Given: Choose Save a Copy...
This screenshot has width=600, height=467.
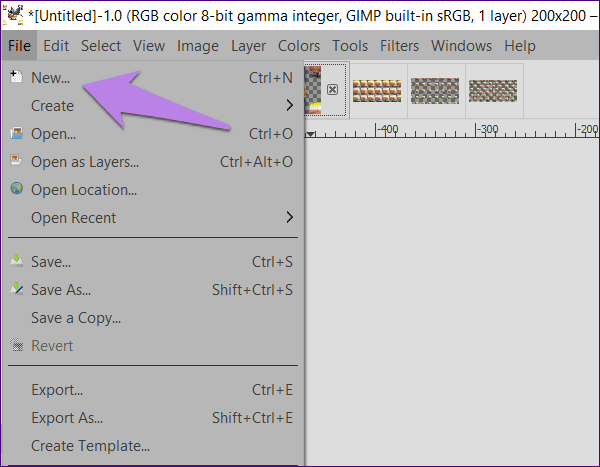Looking at the screenshot, I should click(152, 318).
